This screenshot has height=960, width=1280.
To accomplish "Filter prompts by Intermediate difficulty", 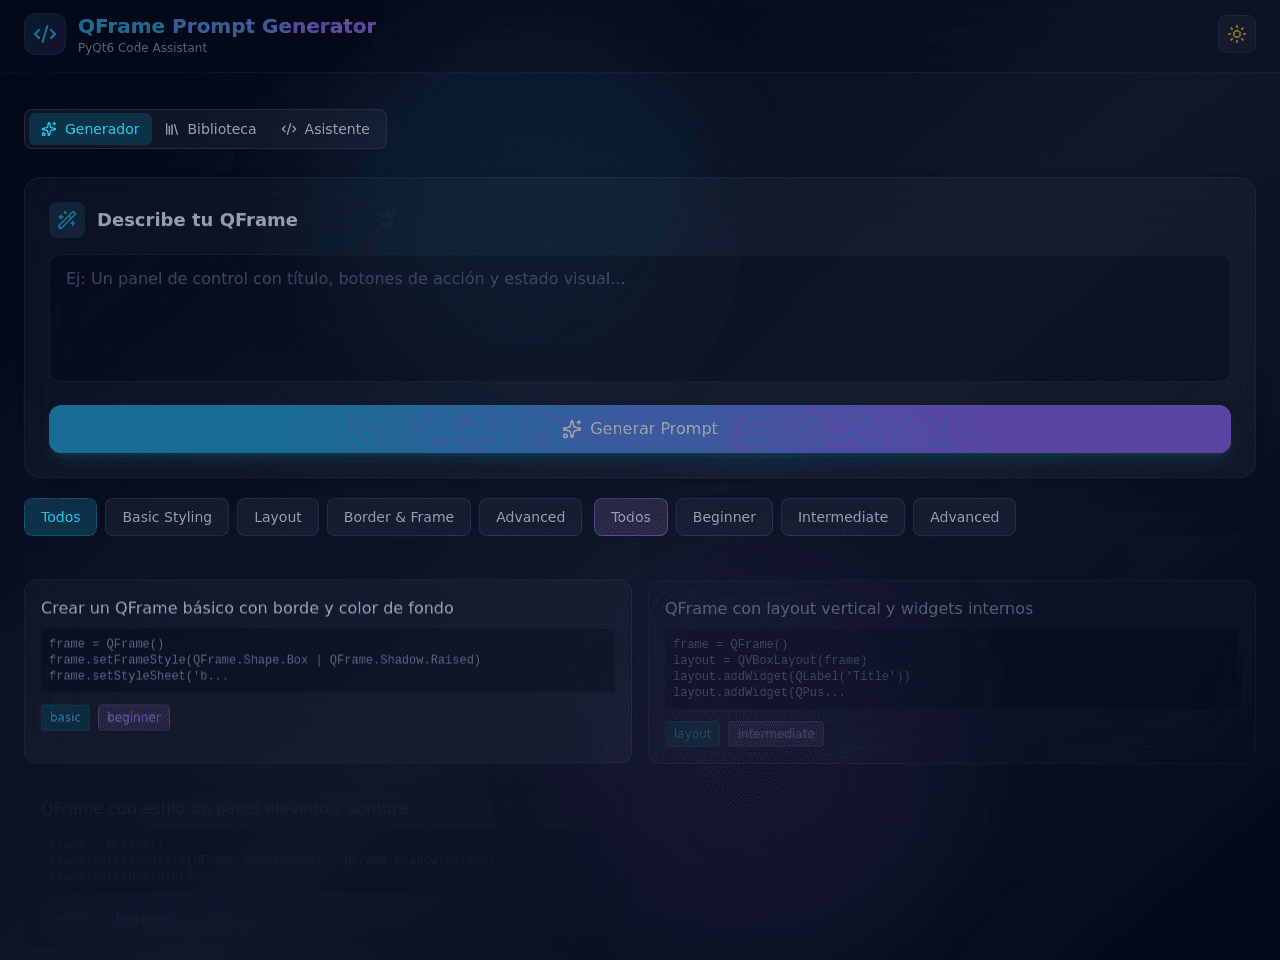I will click(843, 517).
